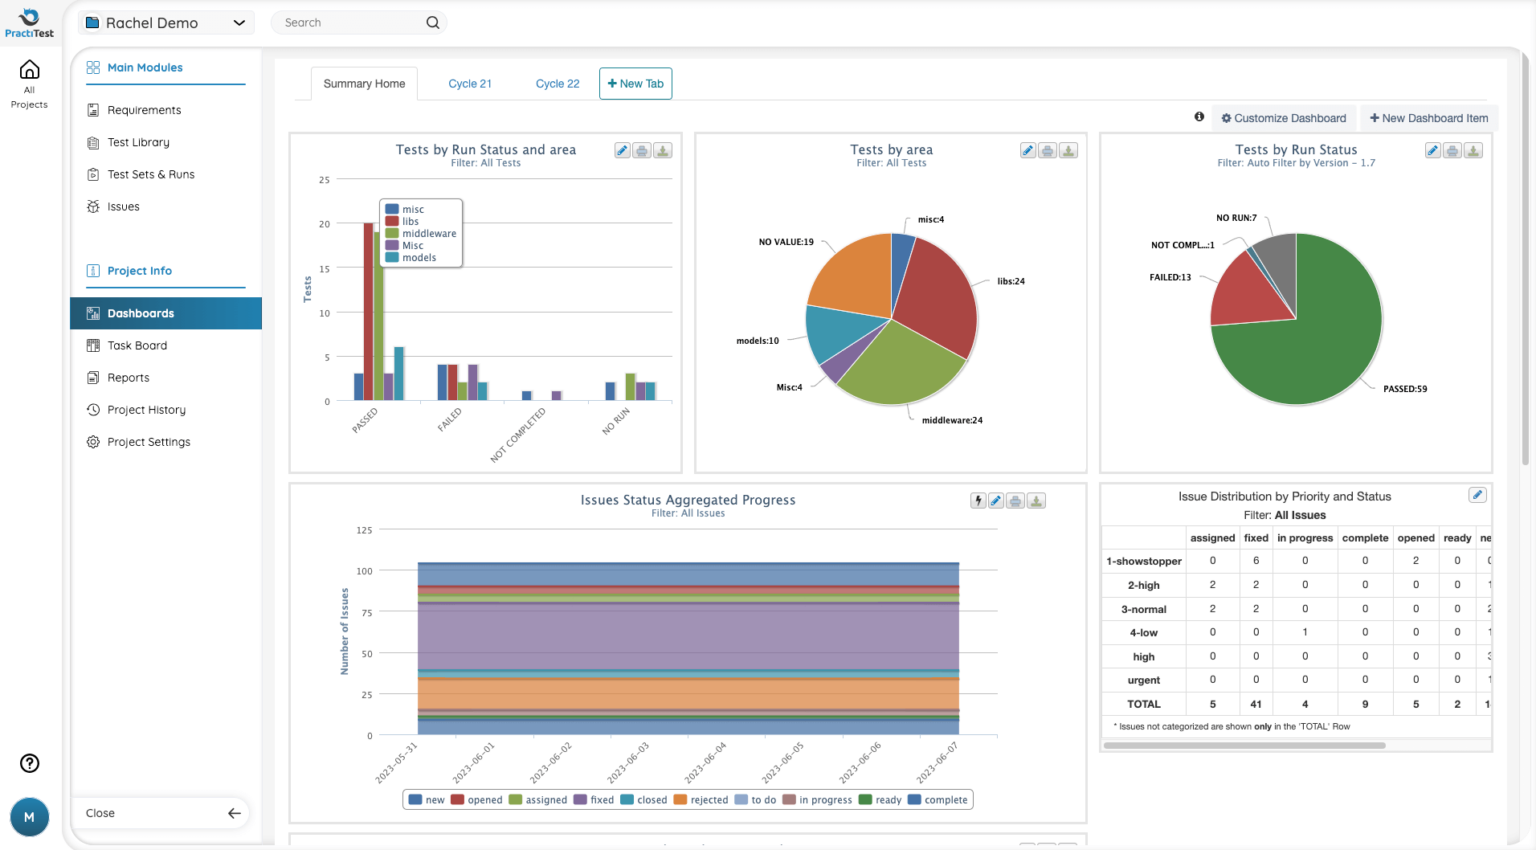1536x850 pixels.
Task: Click inside the Search field
Action: (350, 23)
